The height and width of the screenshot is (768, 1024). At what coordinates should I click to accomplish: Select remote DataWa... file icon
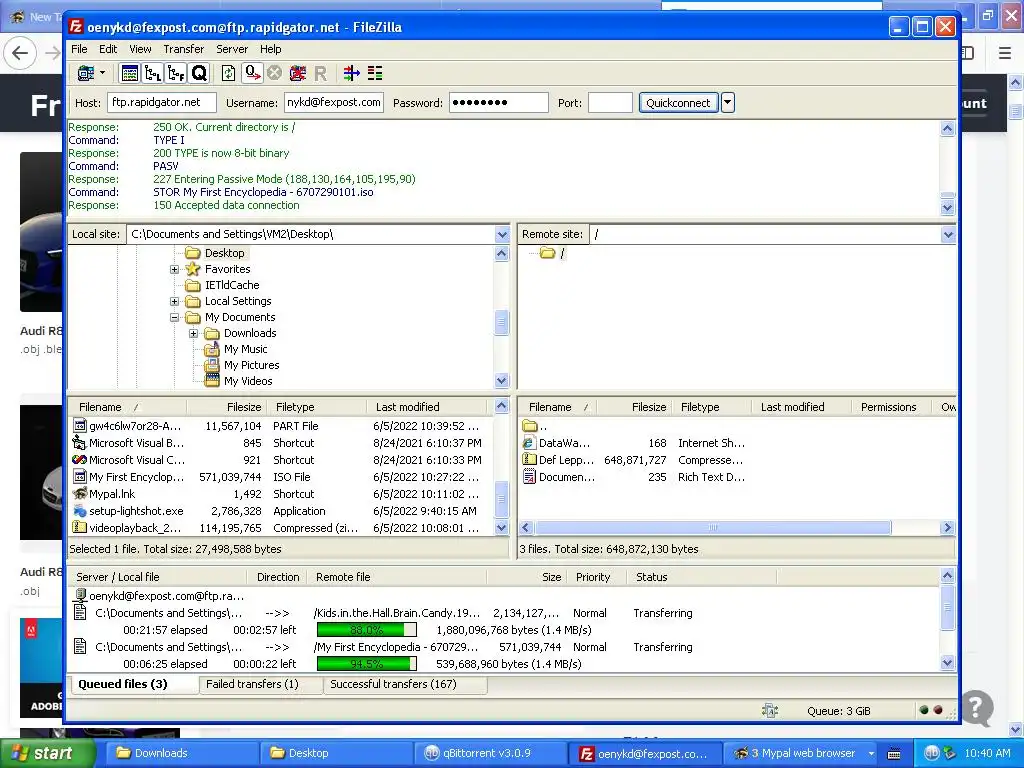529,443
